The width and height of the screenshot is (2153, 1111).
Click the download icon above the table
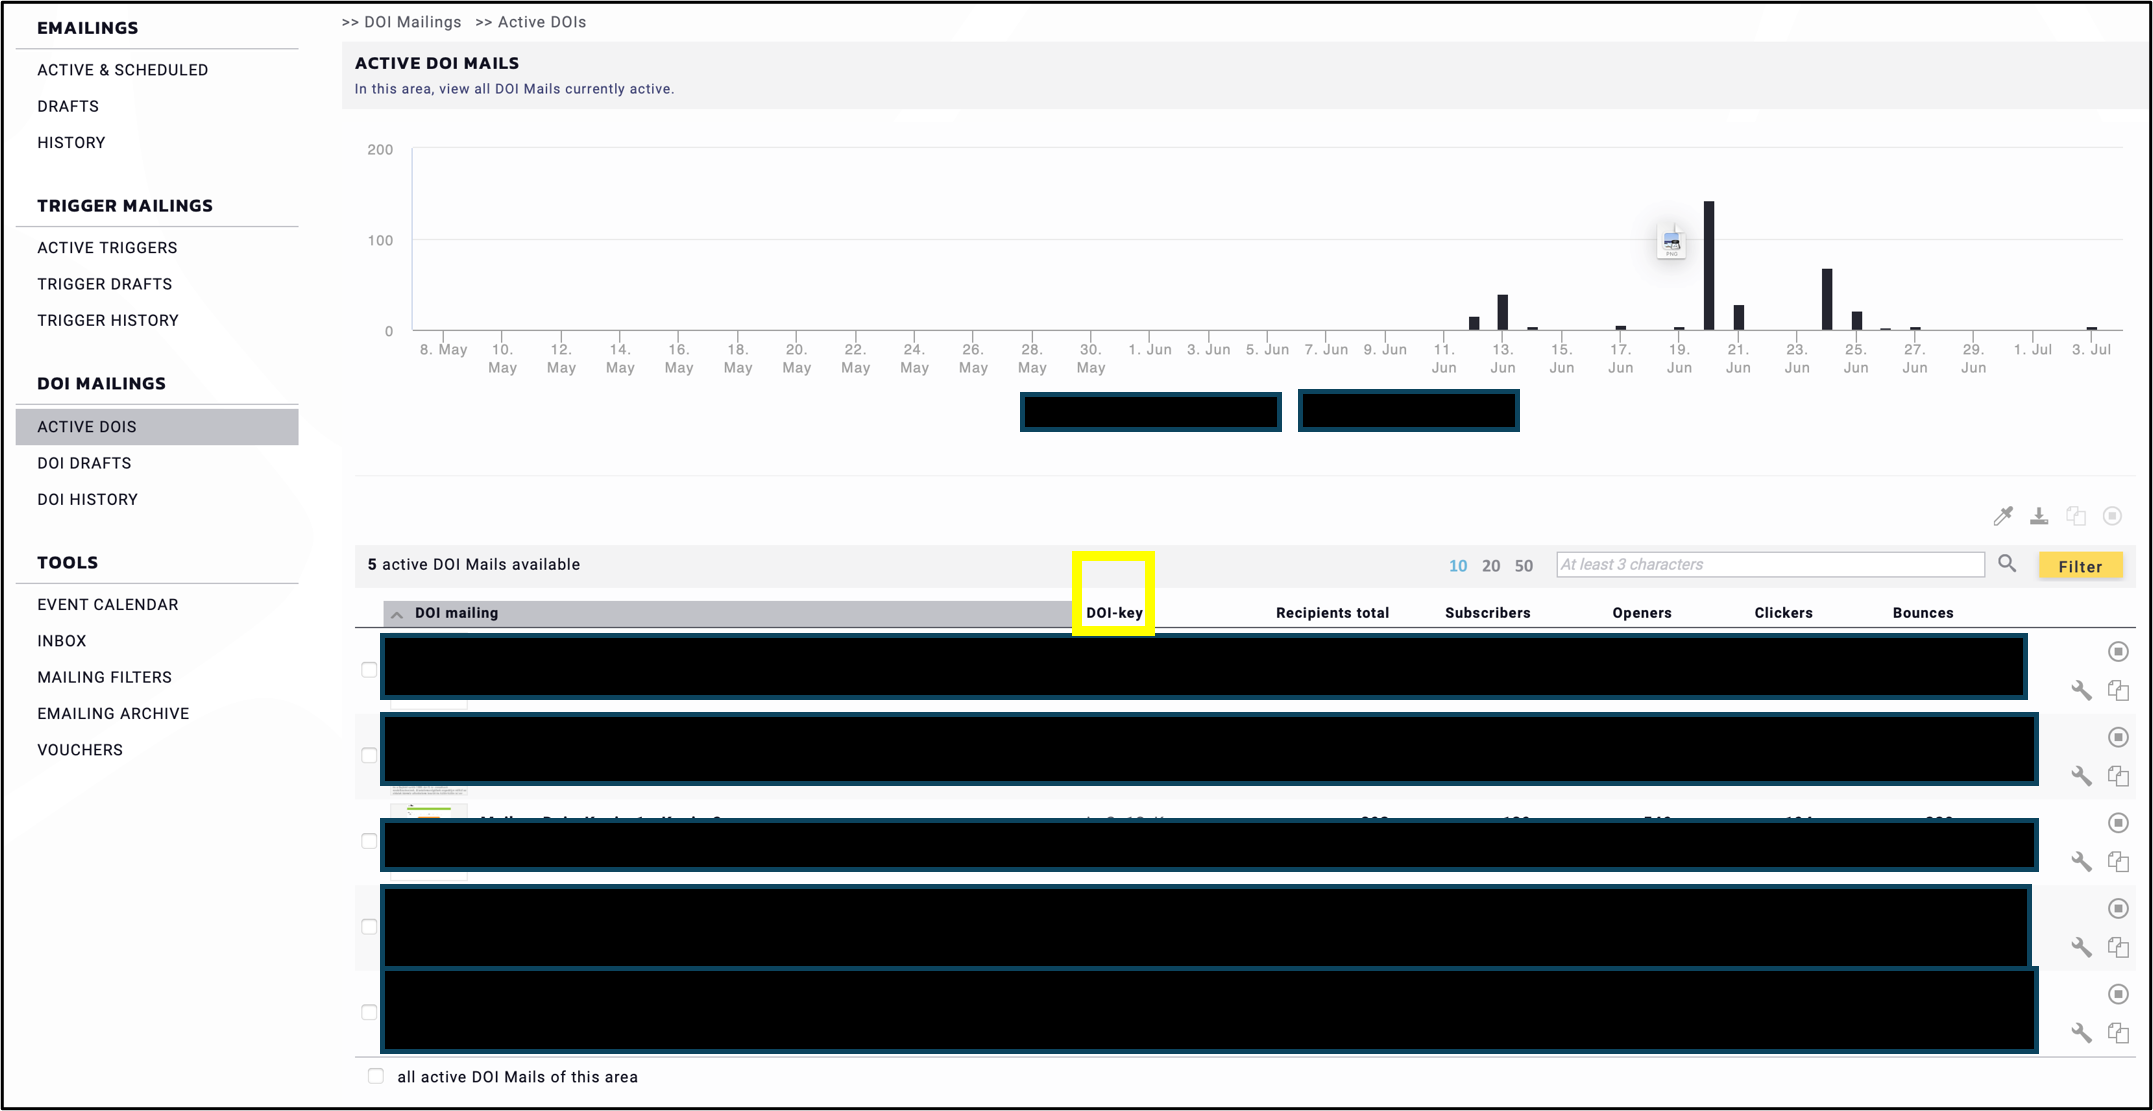(2039, 516)
